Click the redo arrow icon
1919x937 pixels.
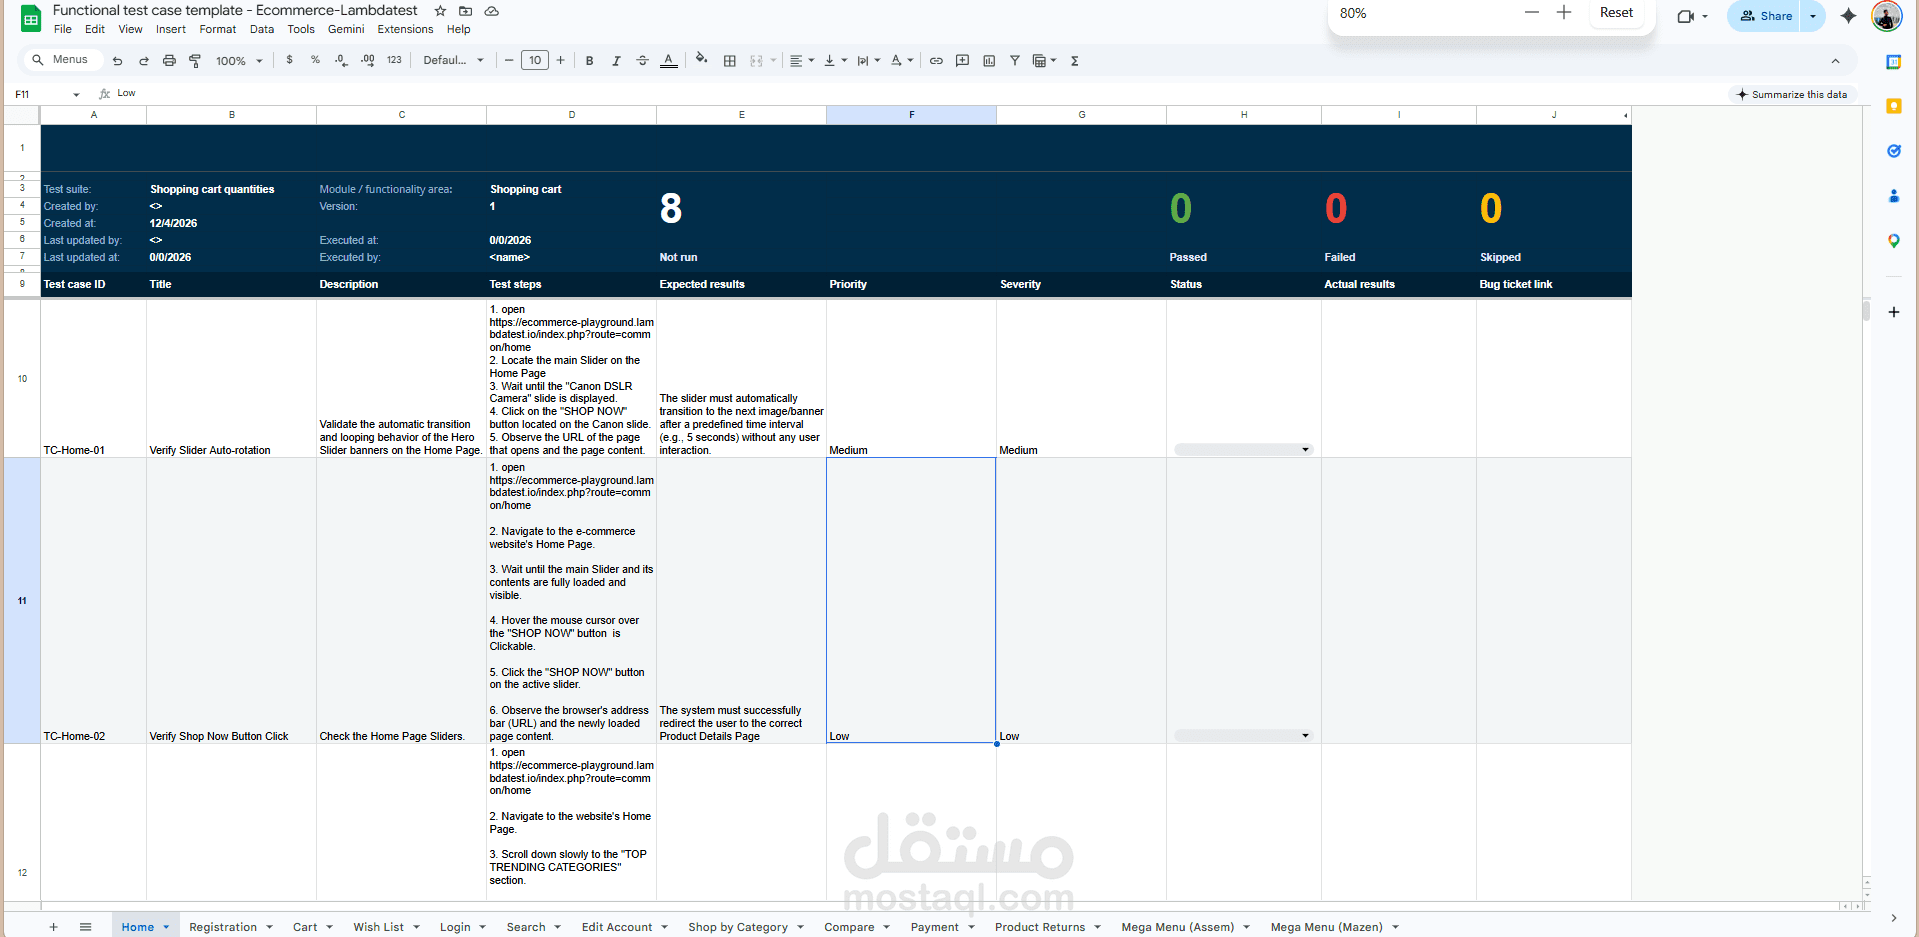click(144, 61)
